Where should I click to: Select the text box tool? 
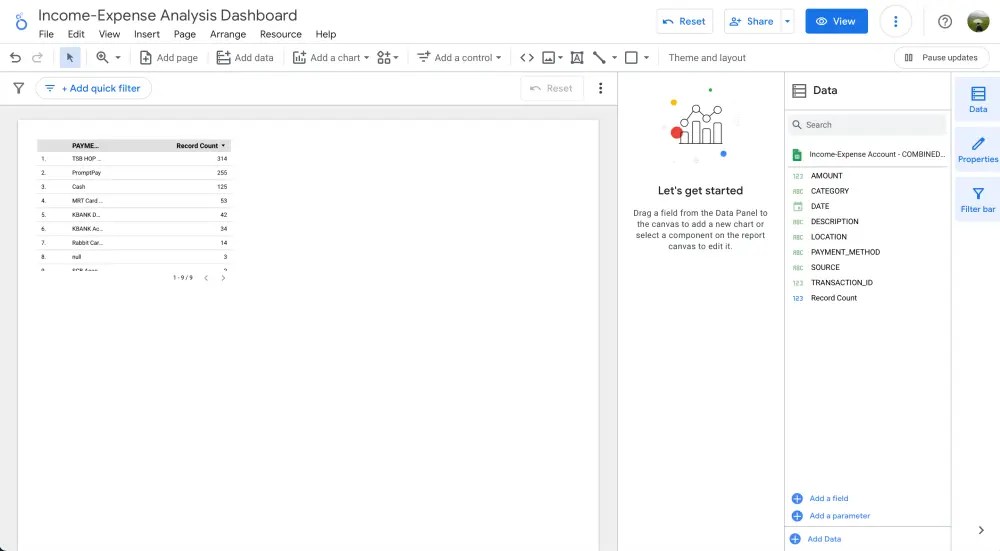pyautogui.click(x=576, y=58)
